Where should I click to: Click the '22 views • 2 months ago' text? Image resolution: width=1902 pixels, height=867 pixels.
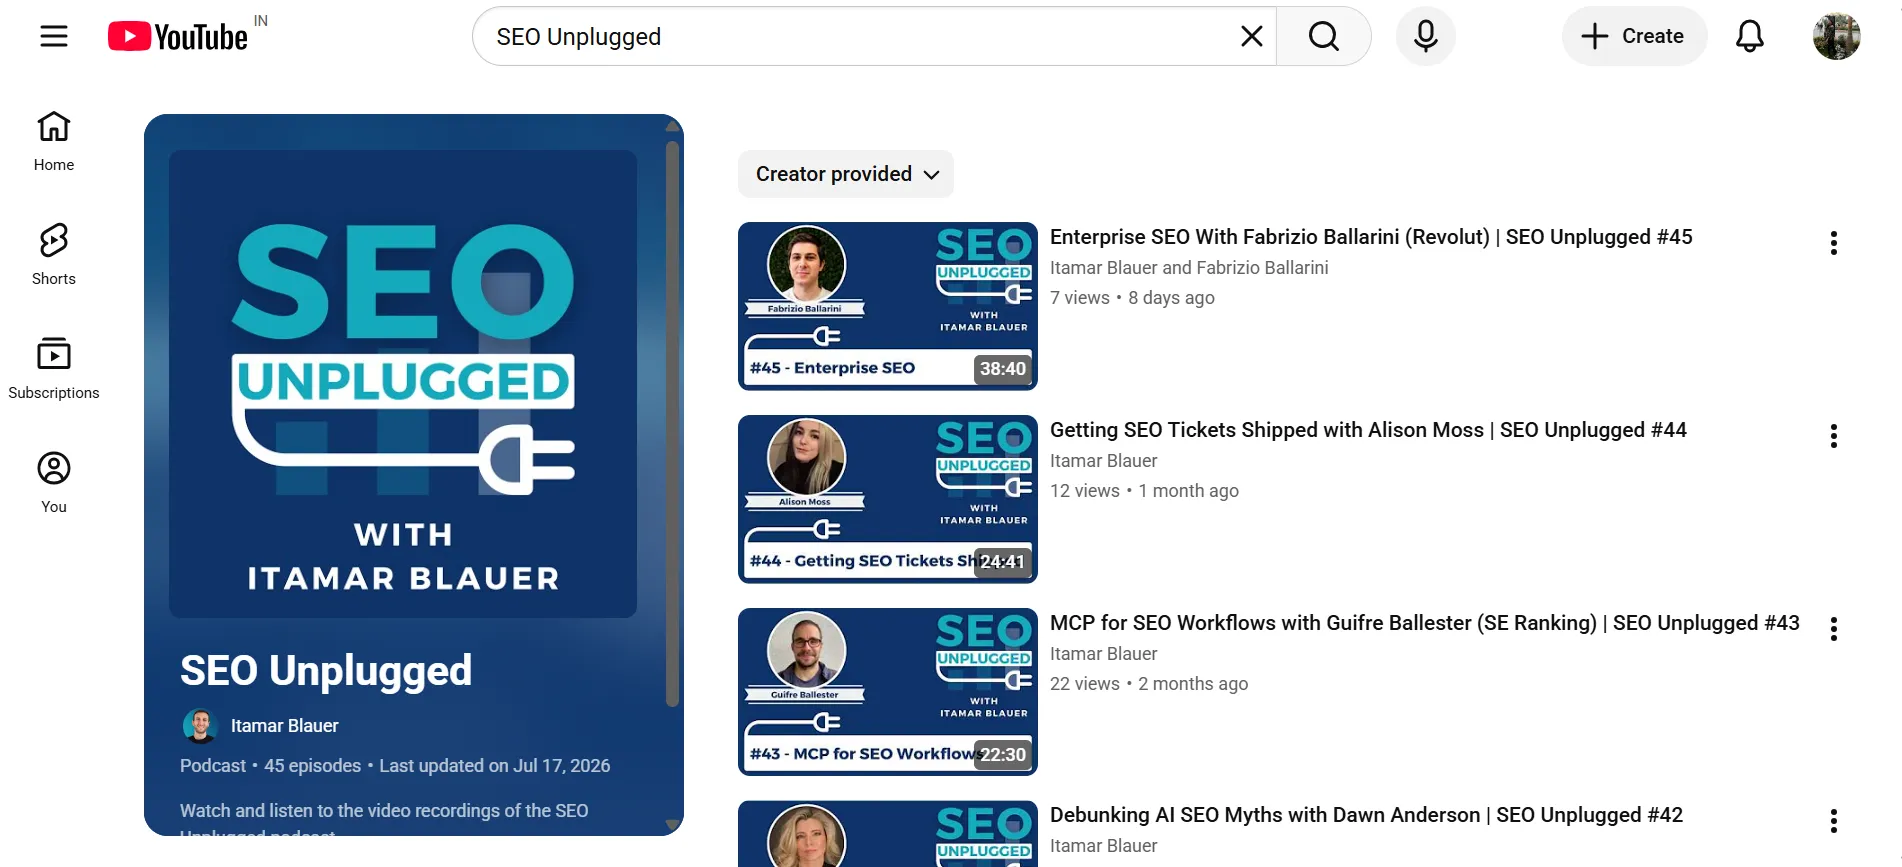click(1149, 684)
